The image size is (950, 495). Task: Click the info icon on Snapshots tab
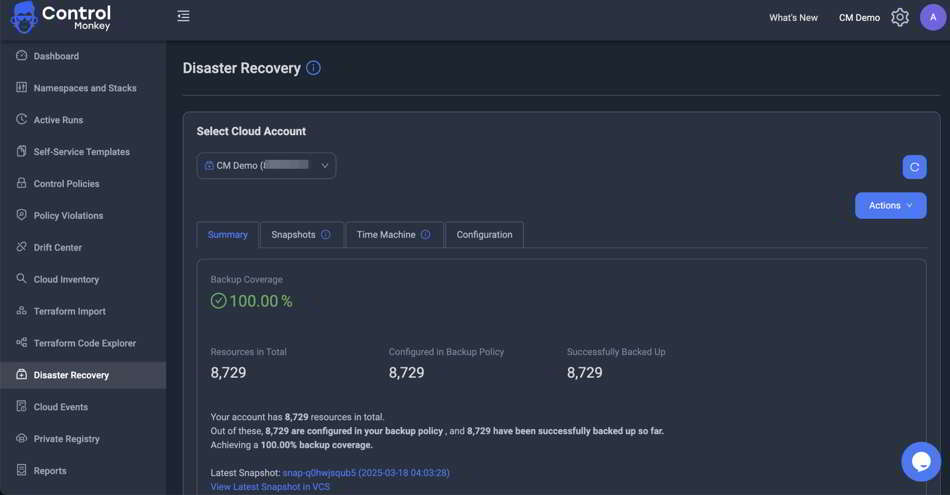tap(326, 235)
